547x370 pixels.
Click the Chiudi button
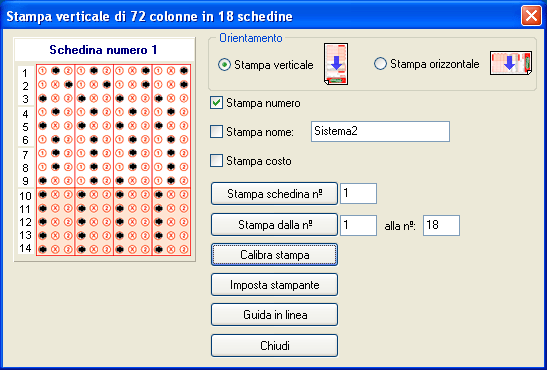click(x=274, y=346)
